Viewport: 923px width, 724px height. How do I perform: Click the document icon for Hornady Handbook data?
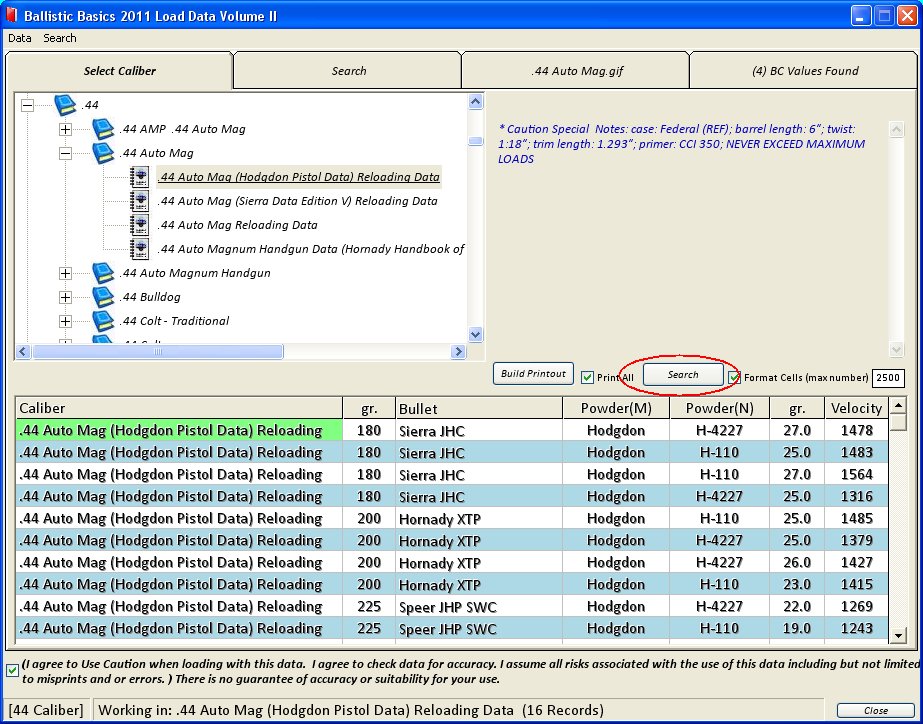[x=141, y=249]
